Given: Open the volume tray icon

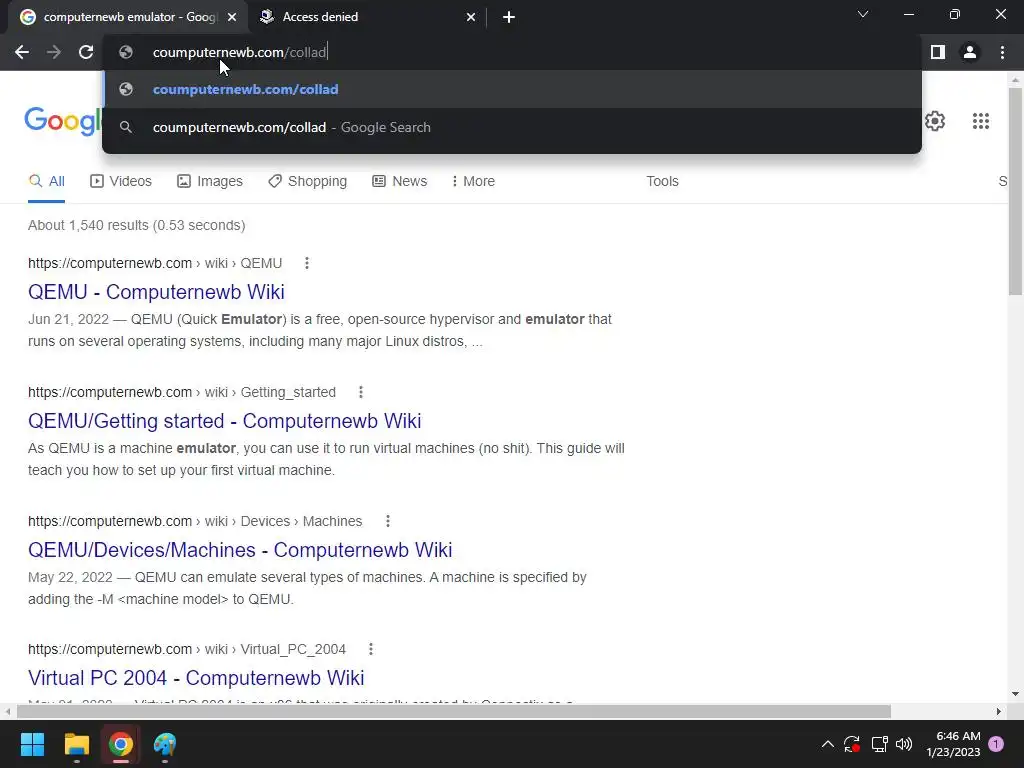Looking at the screenshot, I should tap(904, 744).
